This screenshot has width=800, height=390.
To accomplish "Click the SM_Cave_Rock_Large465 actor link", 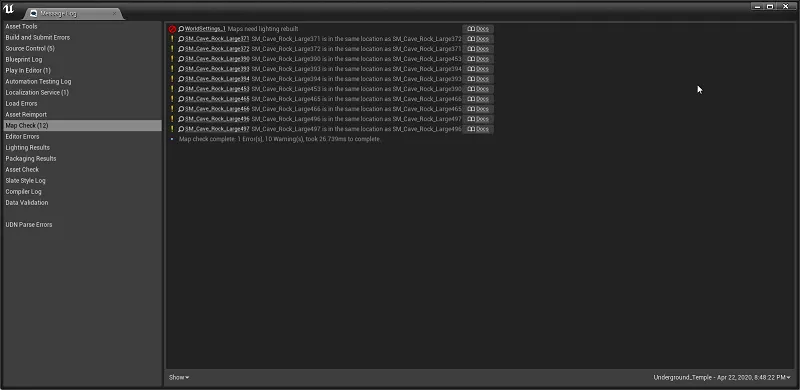I will point(217,99).
